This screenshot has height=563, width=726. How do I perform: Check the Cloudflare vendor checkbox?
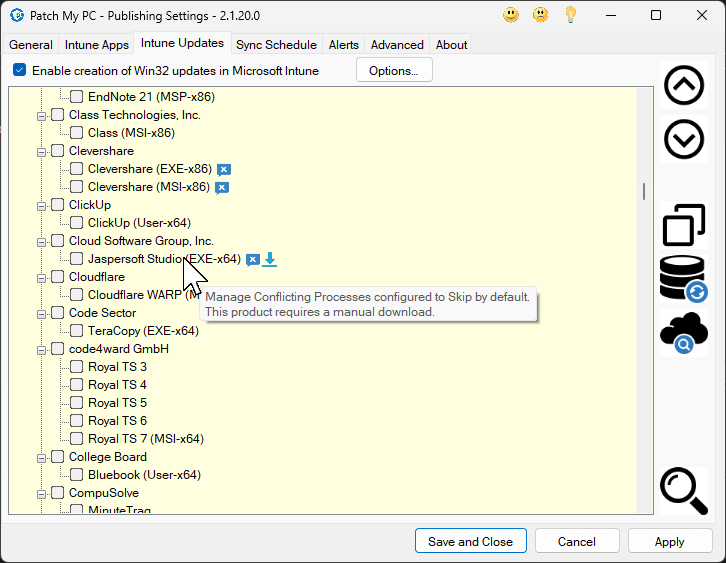pyautogui.click(x=57, y=276)
